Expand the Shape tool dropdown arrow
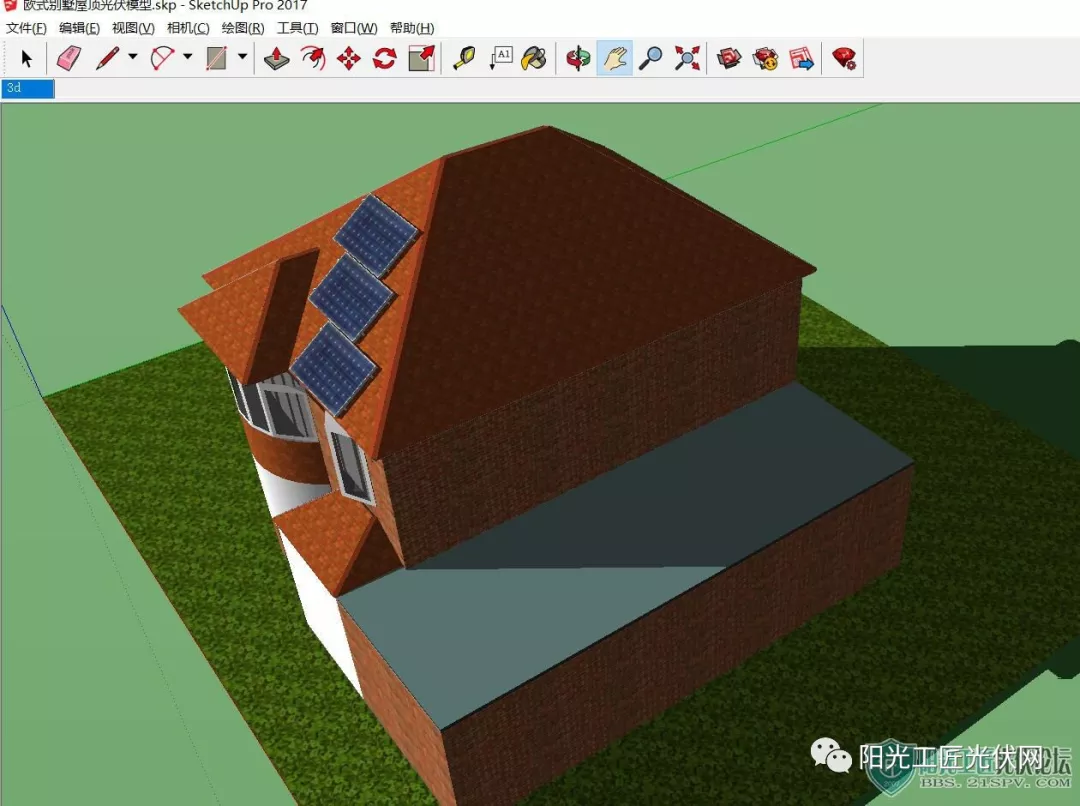The image size is (1080, 806). [x=242, y=56]
